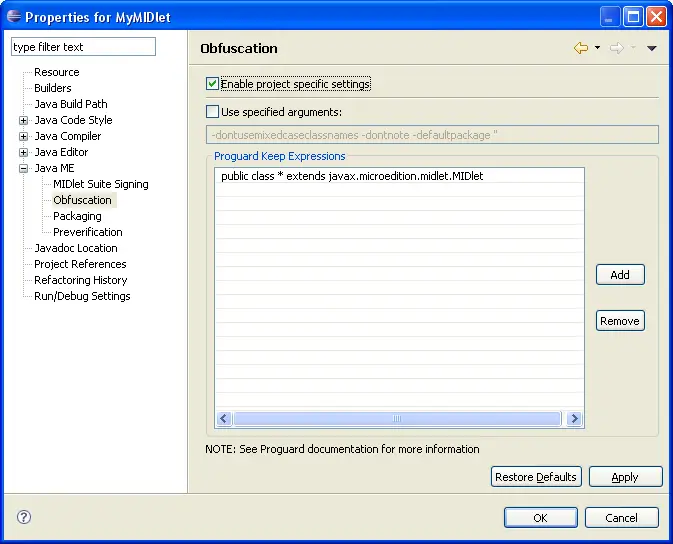Collapse the Java ME tree node
Screen dimensions: 673x544
tap(23, 168)
